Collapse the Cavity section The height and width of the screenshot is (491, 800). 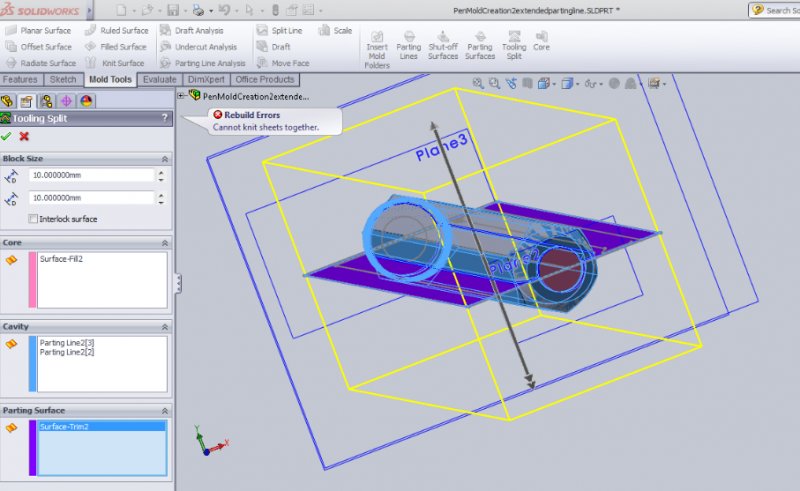[x=164, y=326]
